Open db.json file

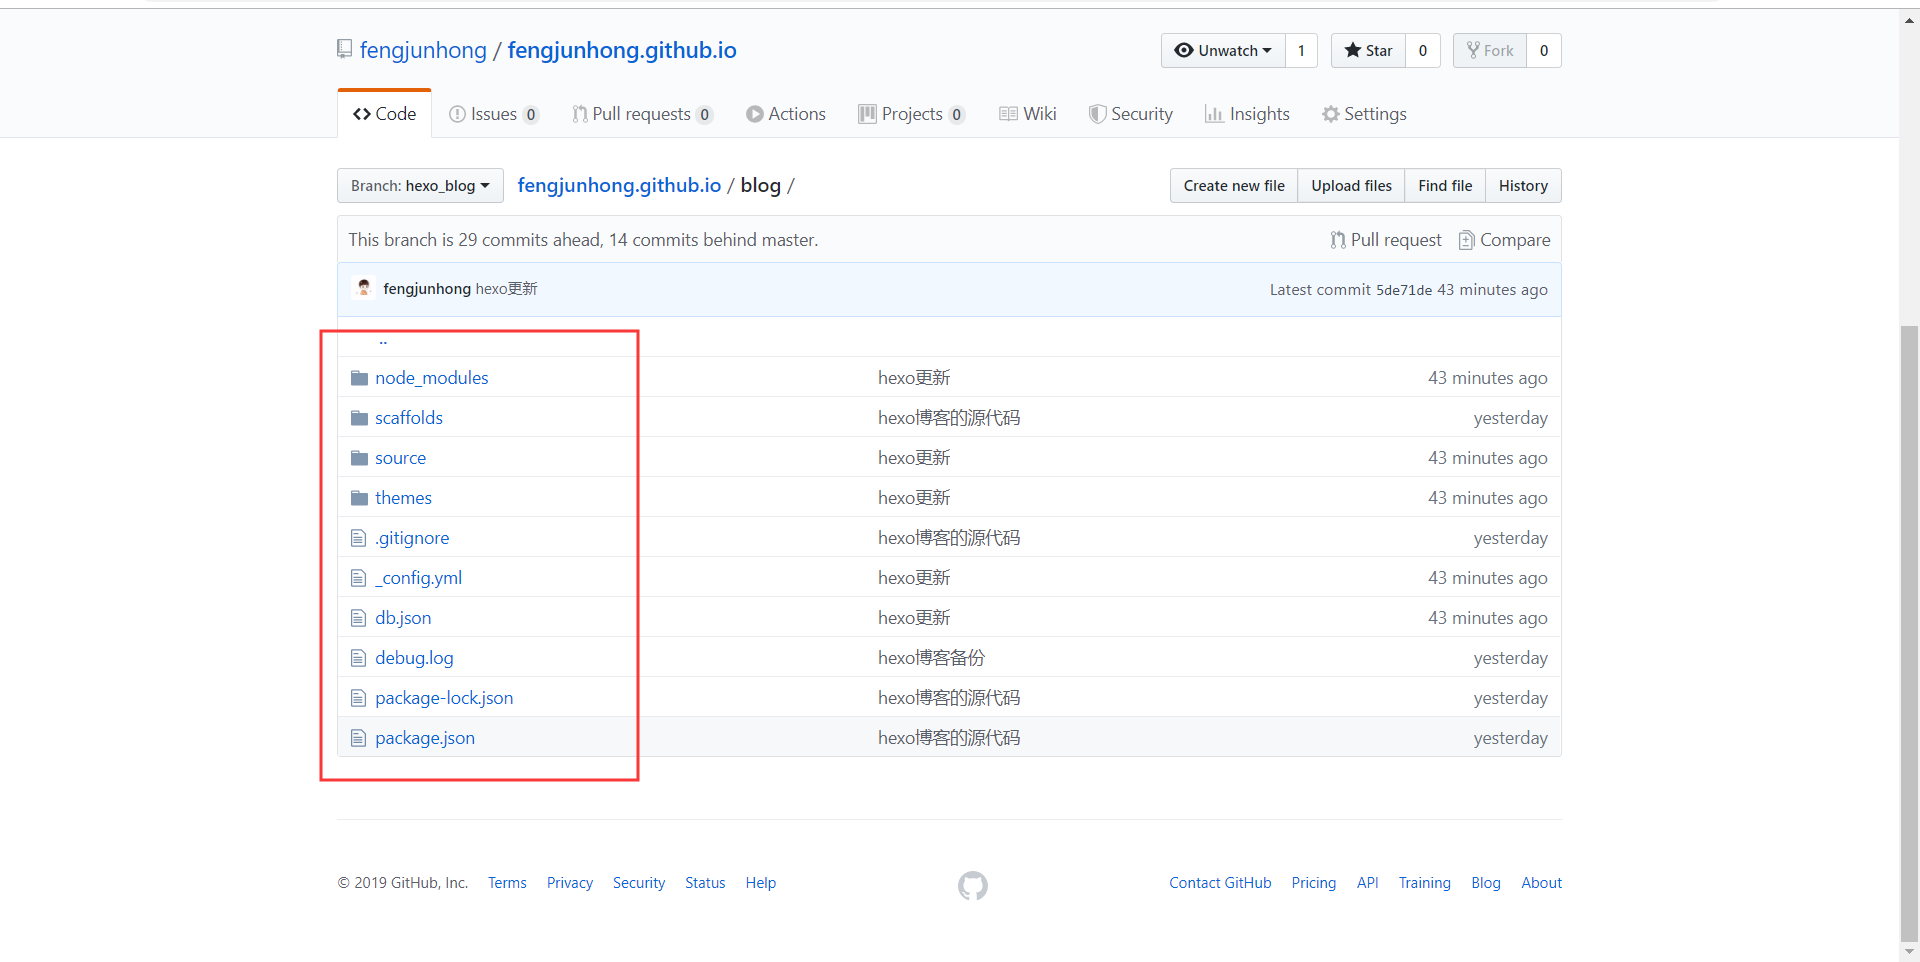point(403,618)
